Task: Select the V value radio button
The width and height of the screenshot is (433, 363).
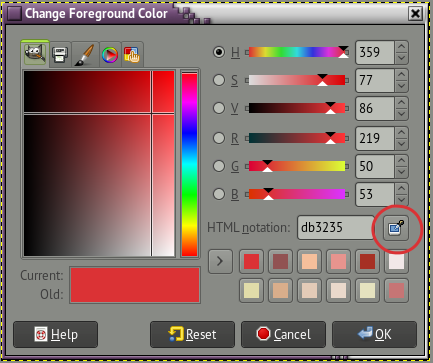Action: (219, 108)
